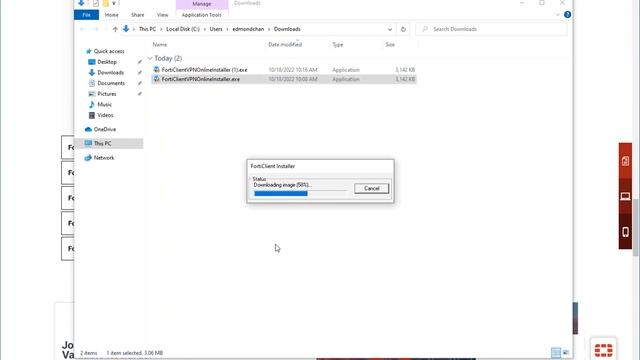Click the pin icon next to Desktop
The height and width of the screenshot is (360, 640).
140,62
